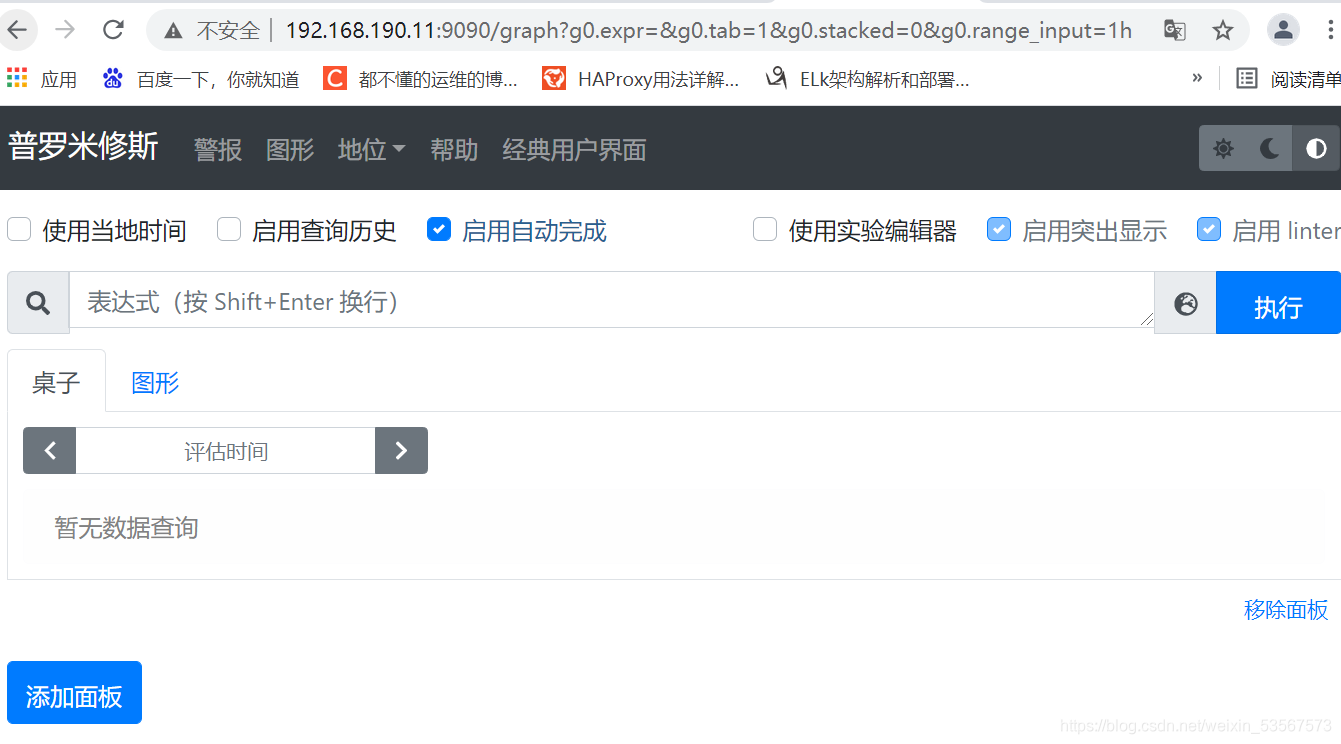Click the magnifier search icon beside expression
1341x744 pixels.
tap(38, 302)
